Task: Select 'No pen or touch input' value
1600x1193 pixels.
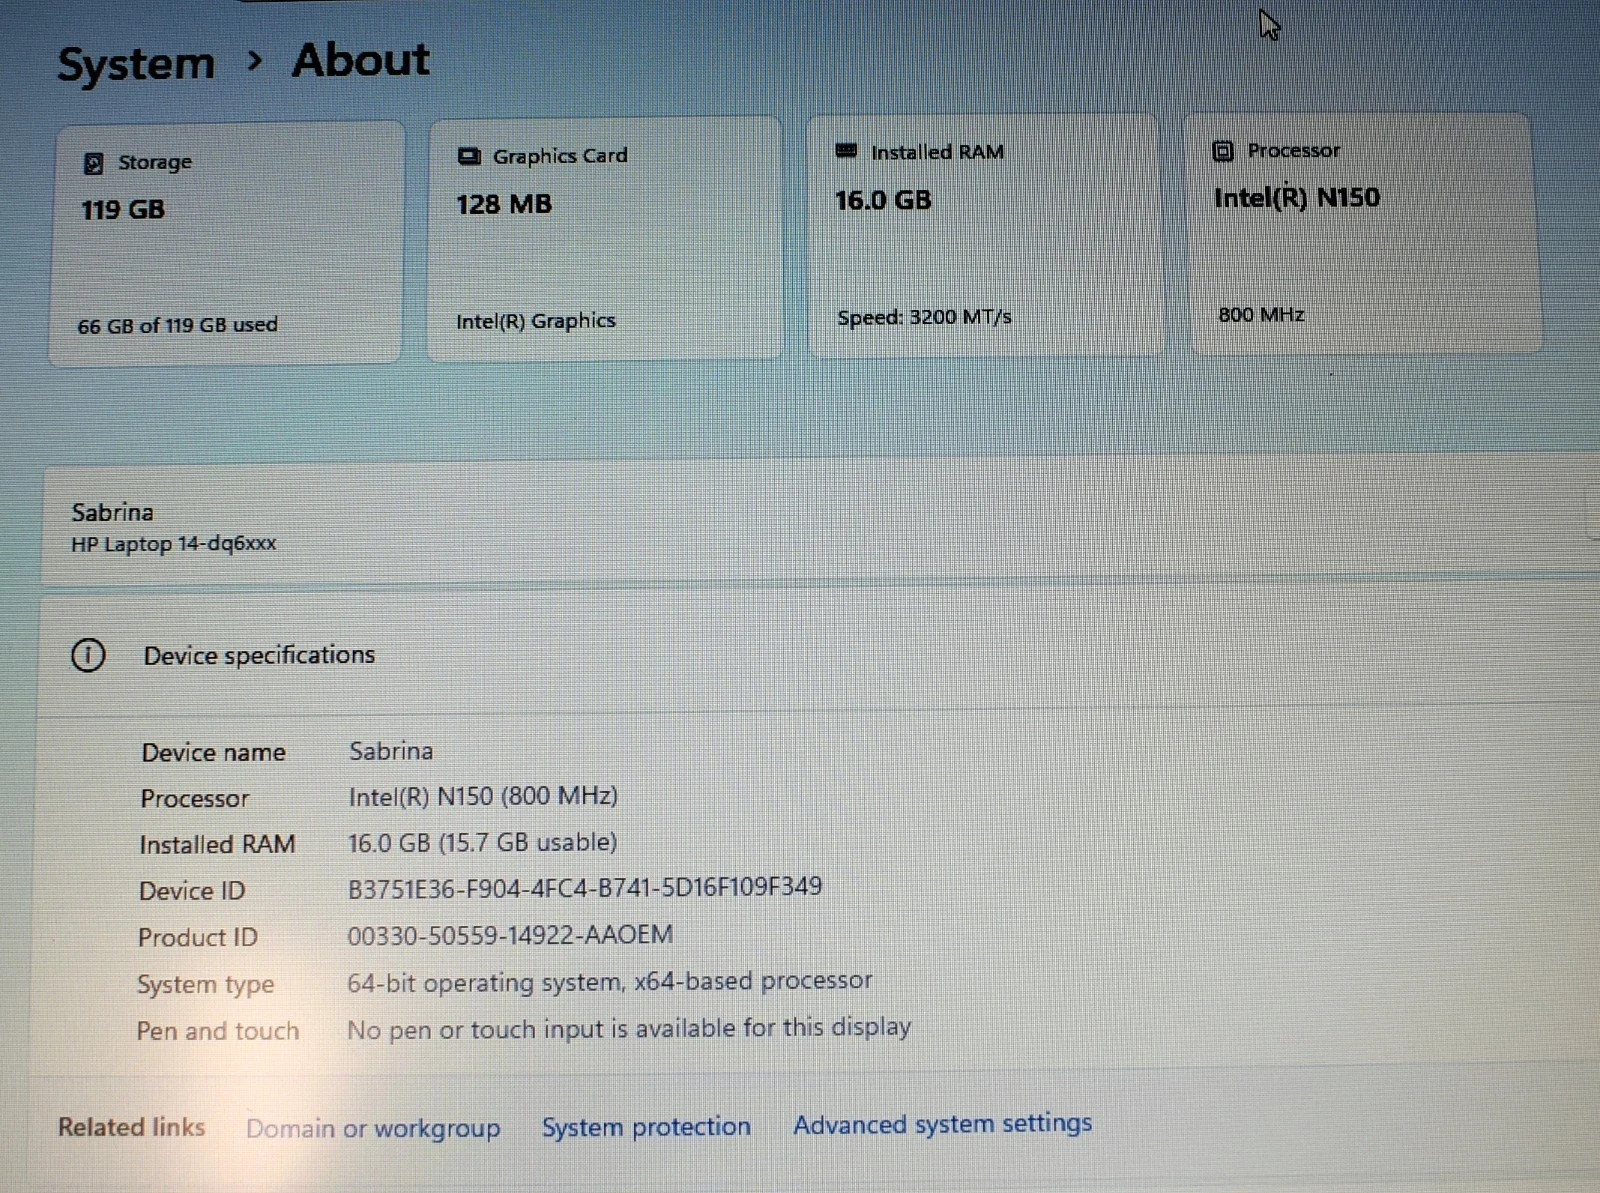Action: tap(629, 1029)
